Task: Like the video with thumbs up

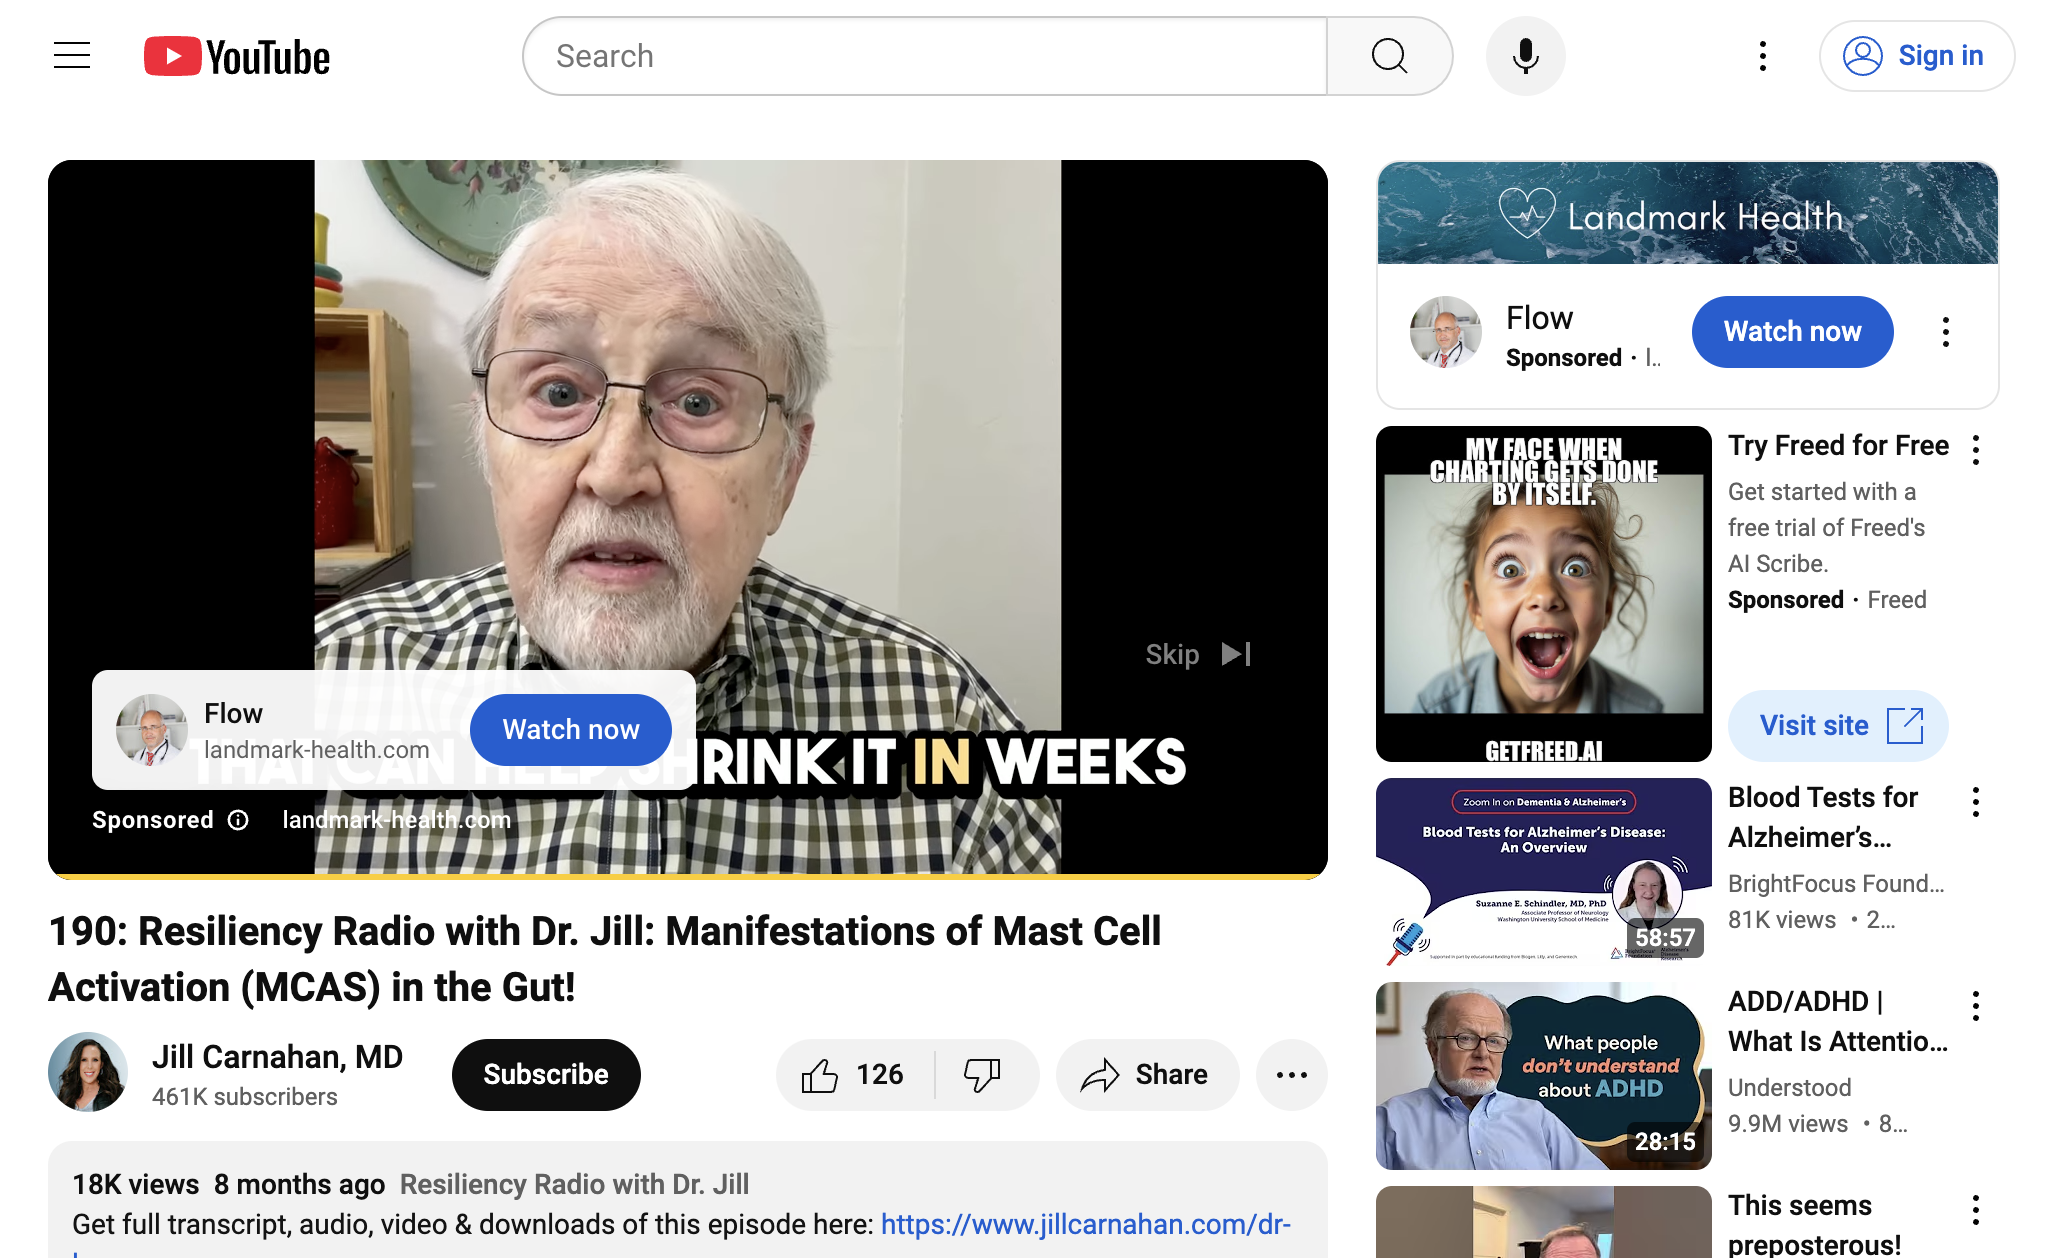Action: (x=854, y=1075)
